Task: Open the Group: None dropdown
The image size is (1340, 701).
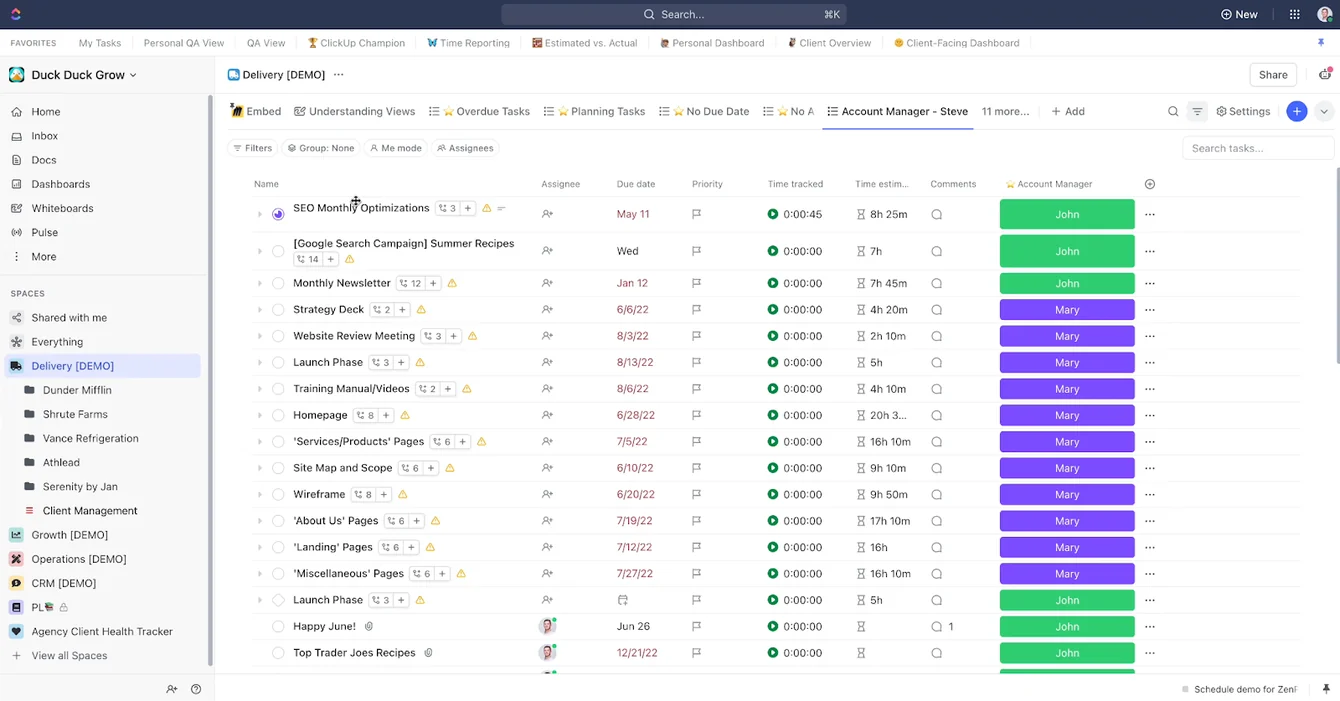Action: coord(320,148)
